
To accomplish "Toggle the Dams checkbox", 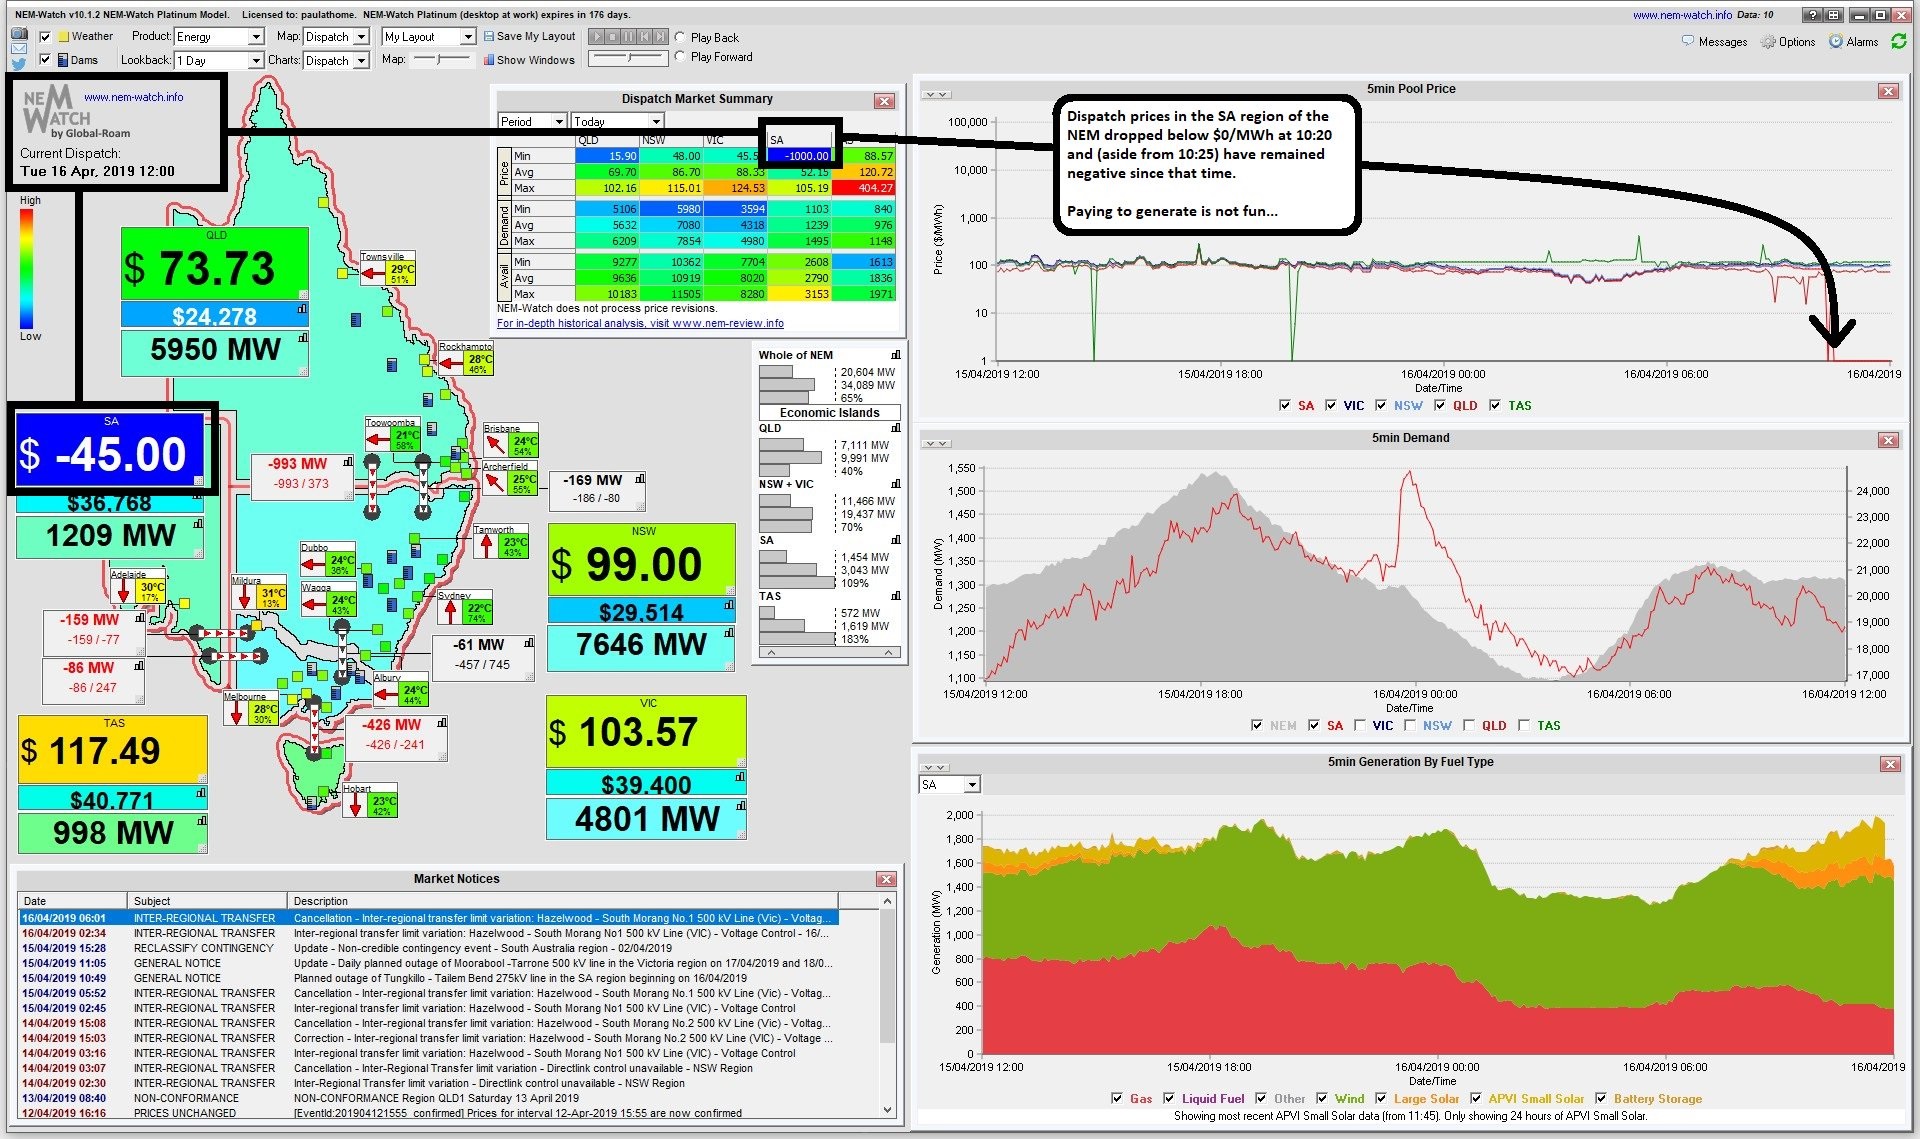I will point(45,60).
